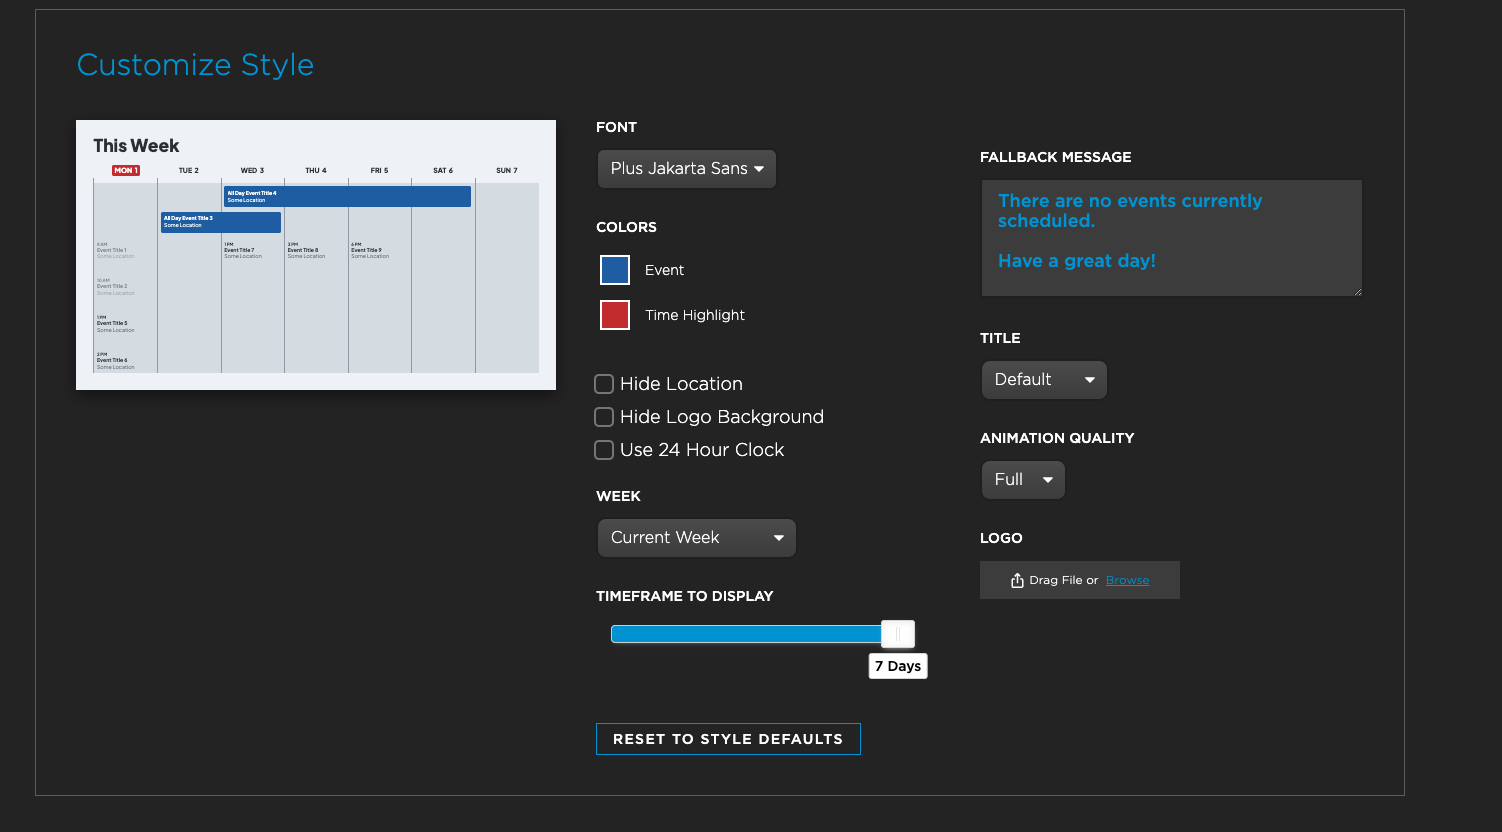Viewport: 1502px width, 832px height.
Task: Click the Reset to Style Defaults button
Action: pos(728,739)
